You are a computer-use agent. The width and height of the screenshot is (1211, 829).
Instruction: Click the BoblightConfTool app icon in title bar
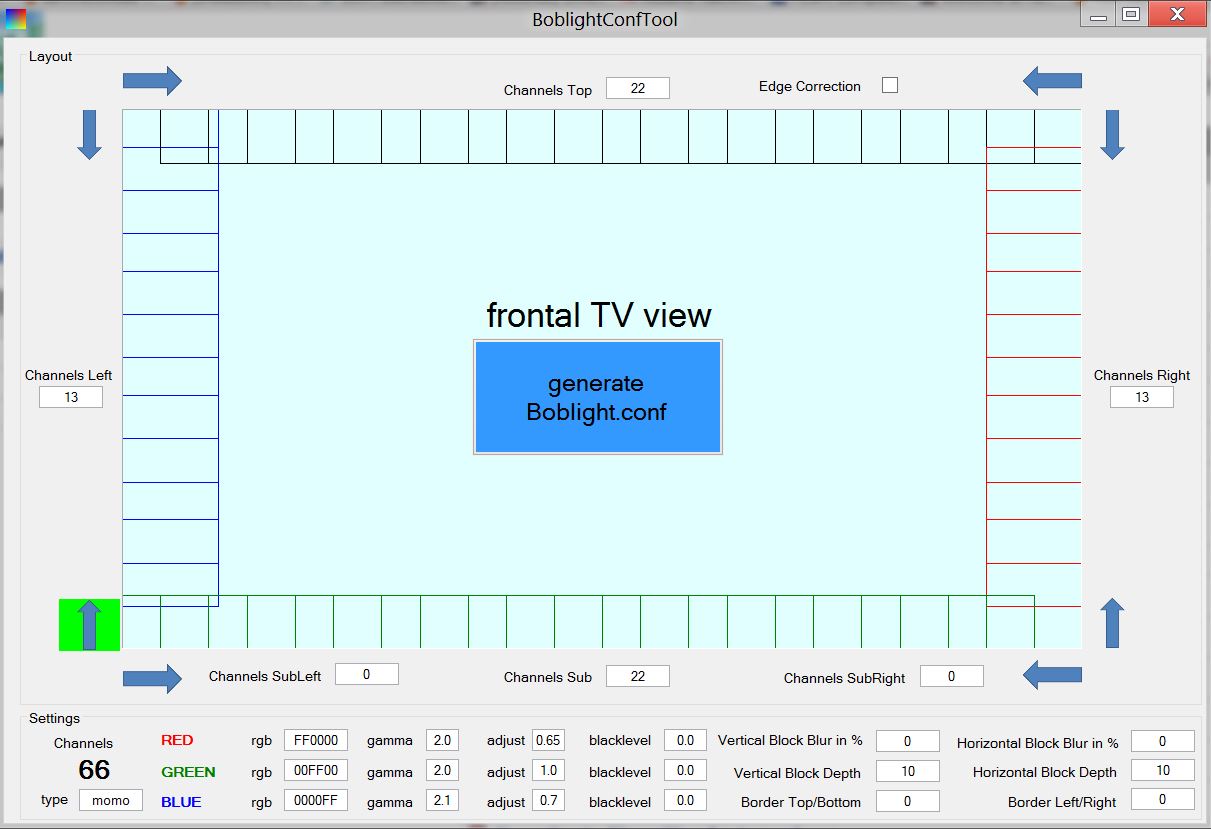coord(17,18)
